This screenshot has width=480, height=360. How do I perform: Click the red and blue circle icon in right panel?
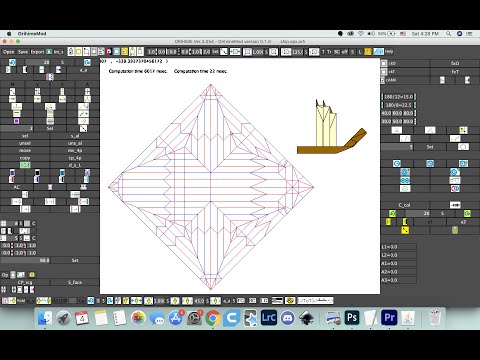[x=455, y=188]
